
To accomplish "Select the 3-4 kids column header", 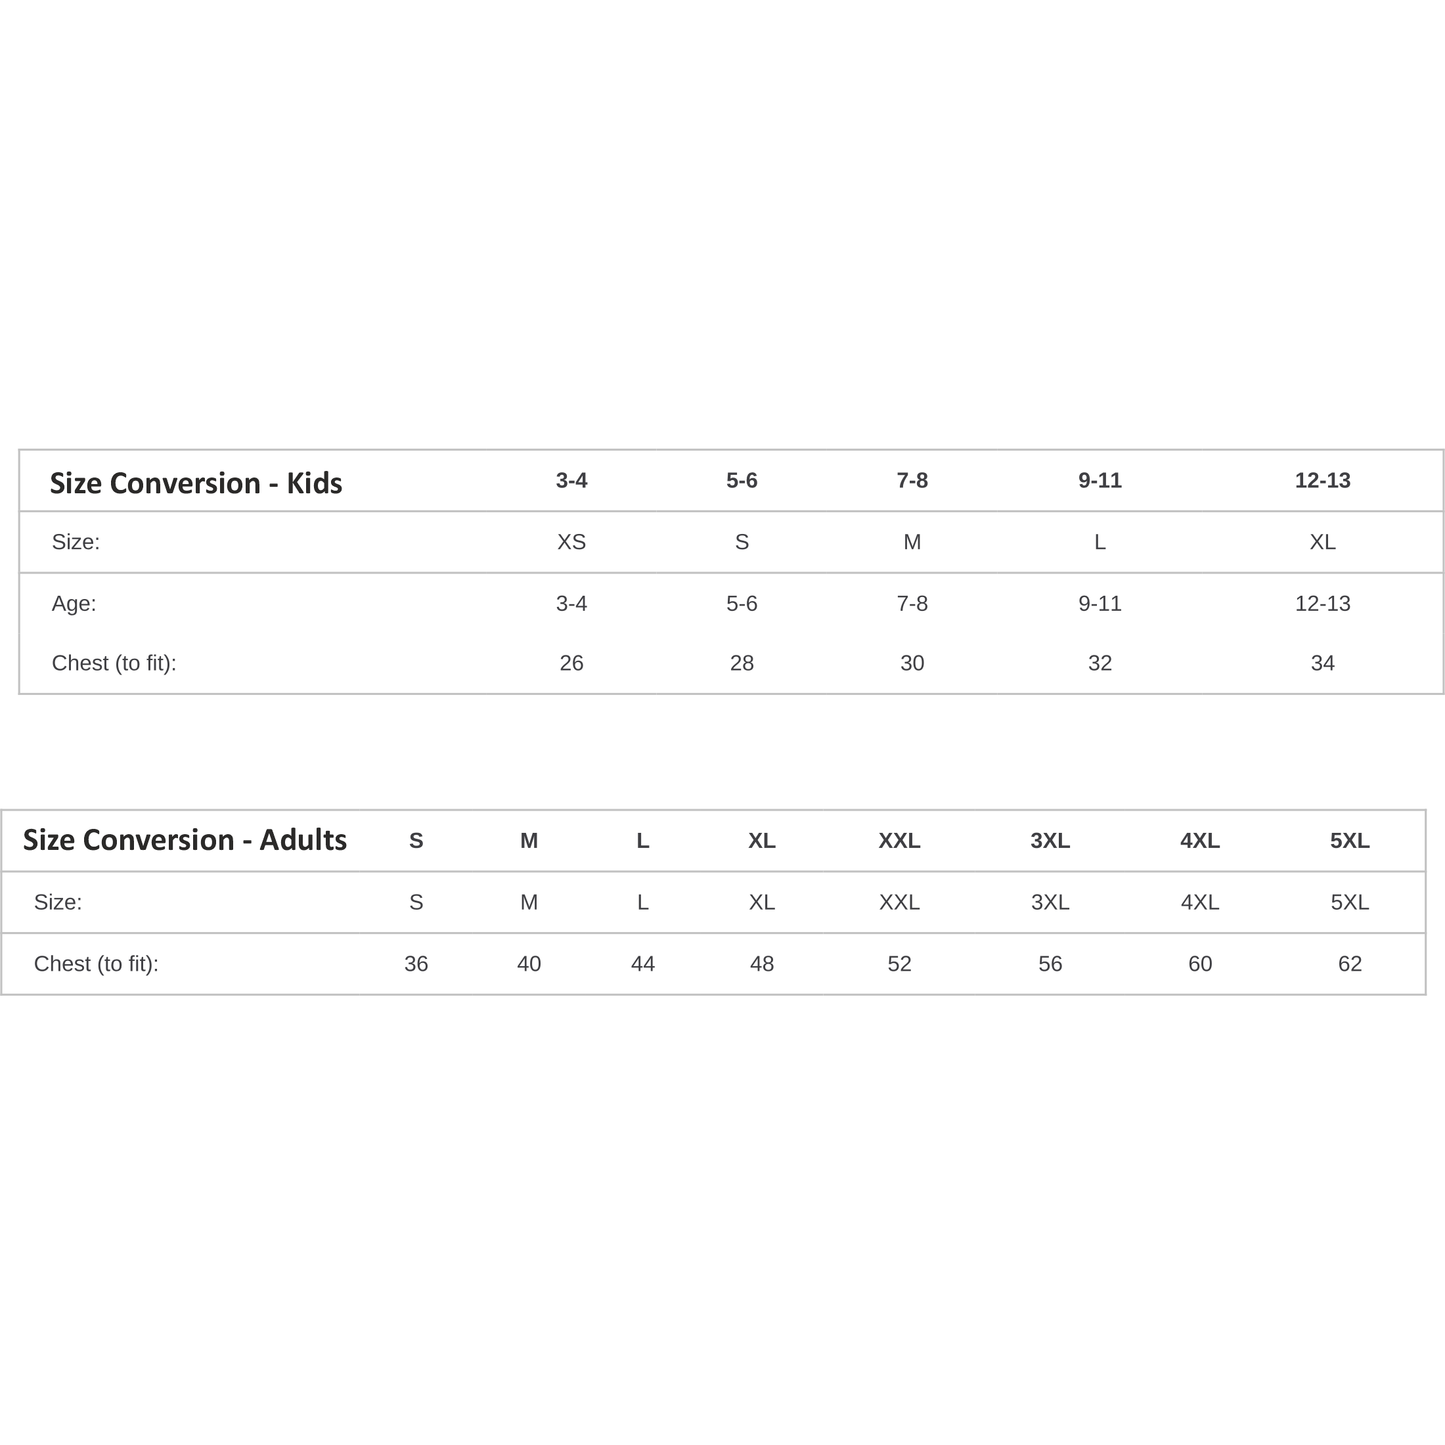I will [571, 481].
